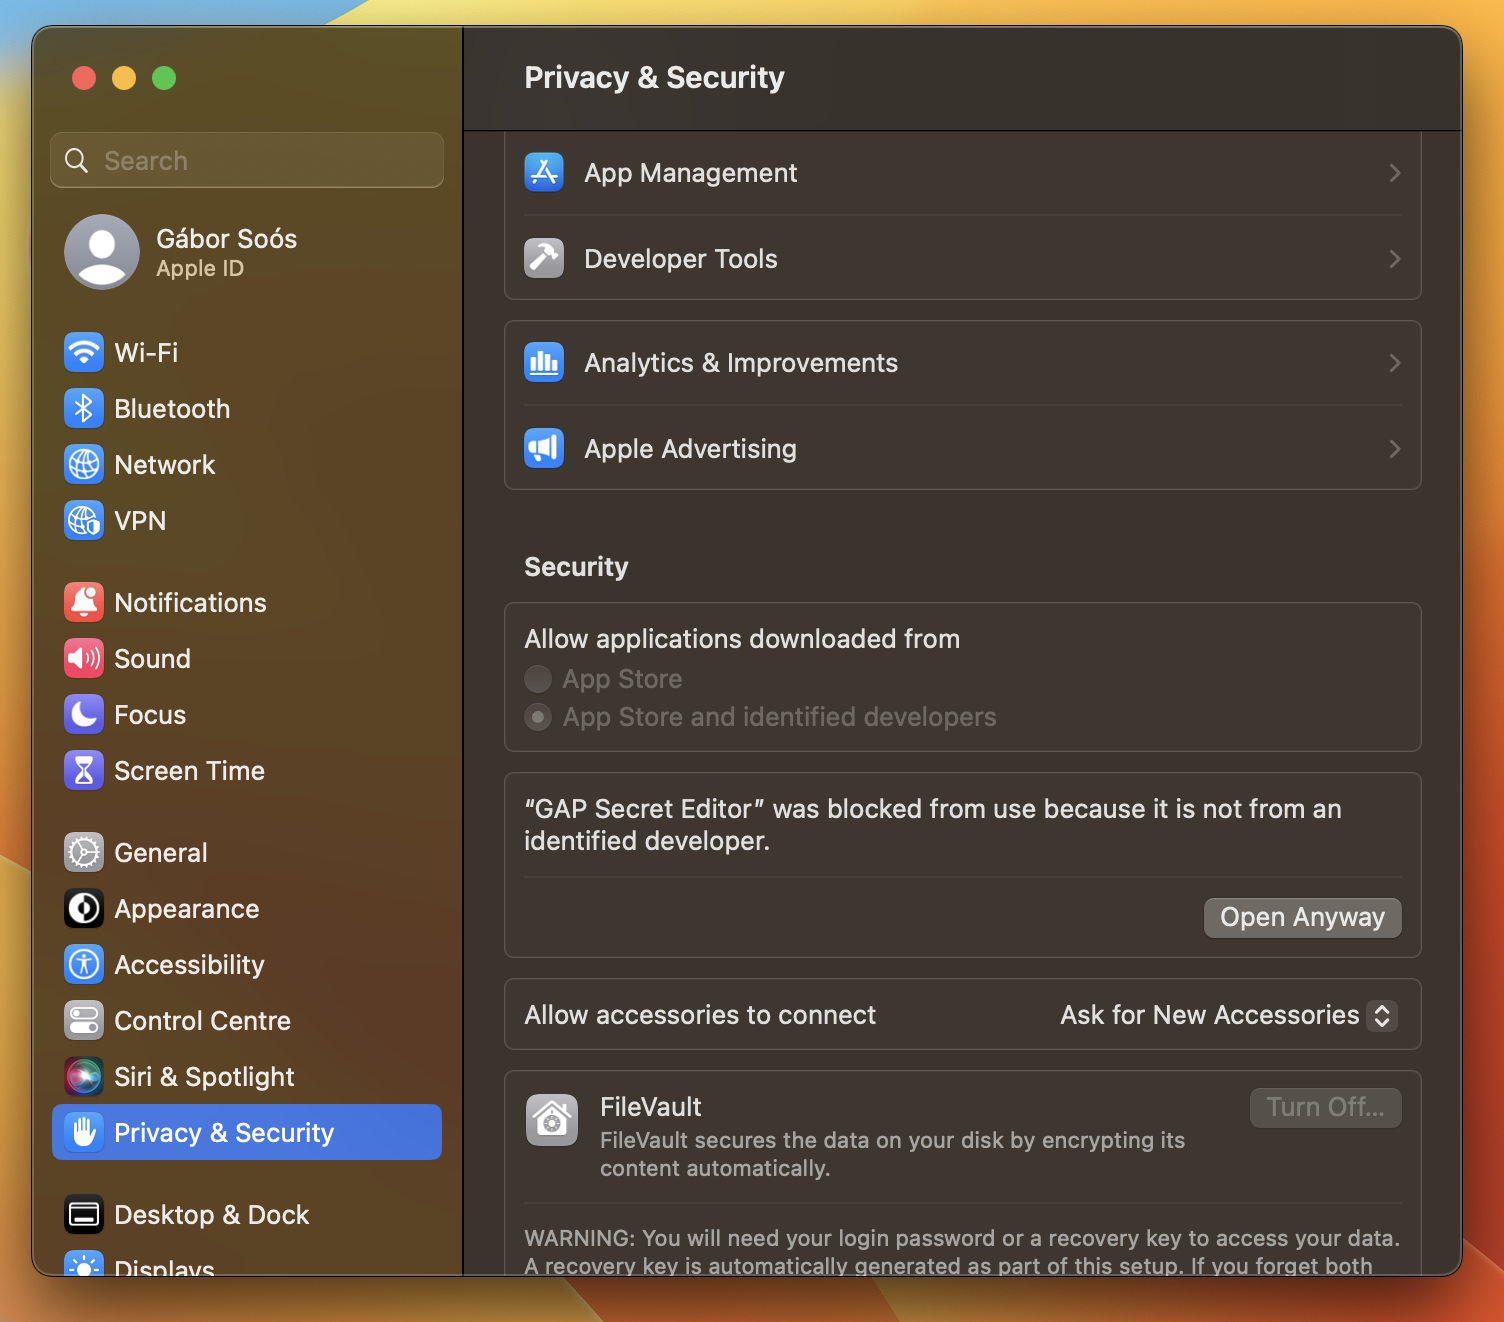1504x1322 pixels.
Task: Click the green zoom window button
Action: click(164, 78)
